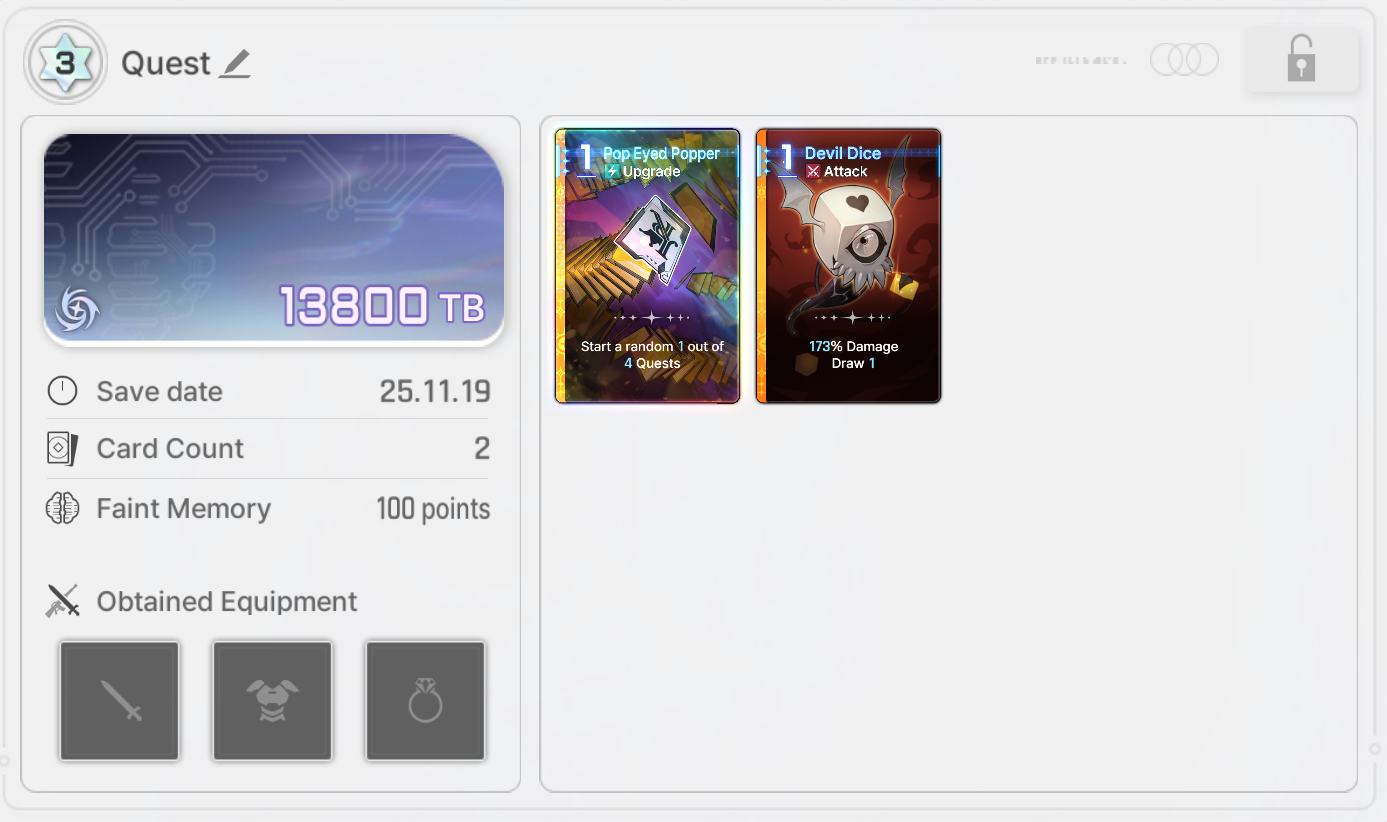Viewport: 1387px width, 822px height.
Task: Select the empty weapon sword slot
Action: (120, 700)
